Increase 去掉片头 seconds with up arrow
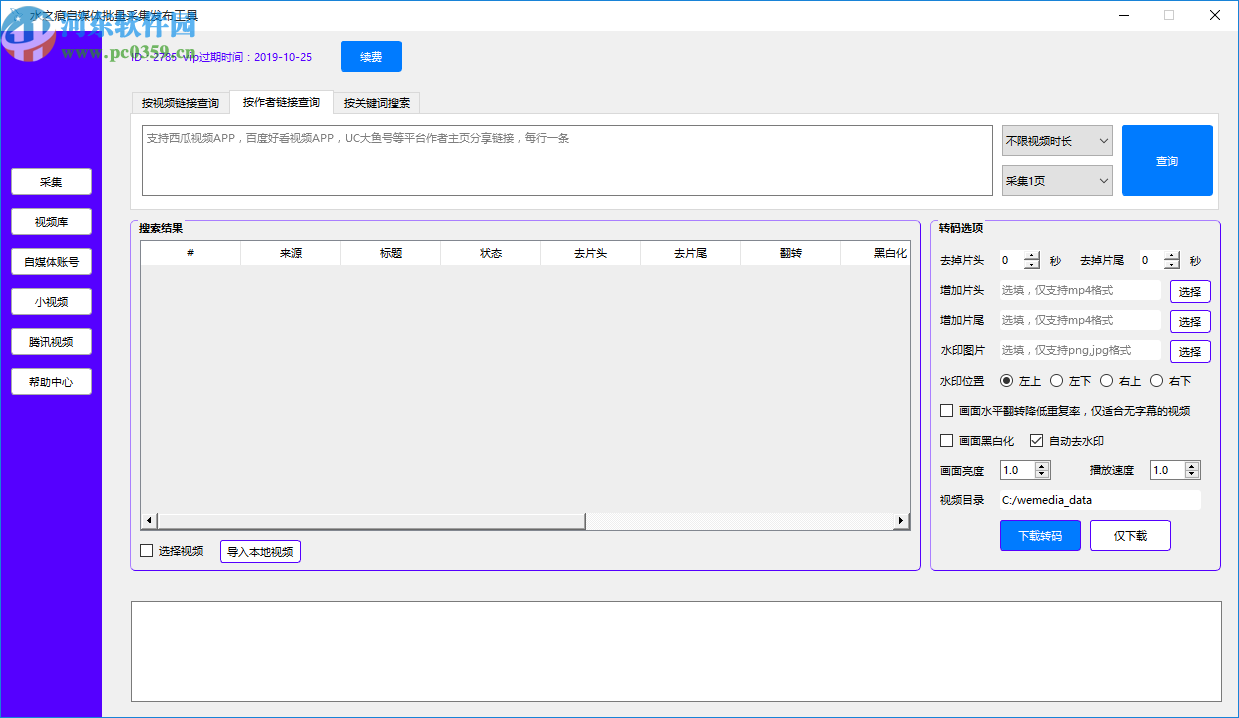 1032,256
